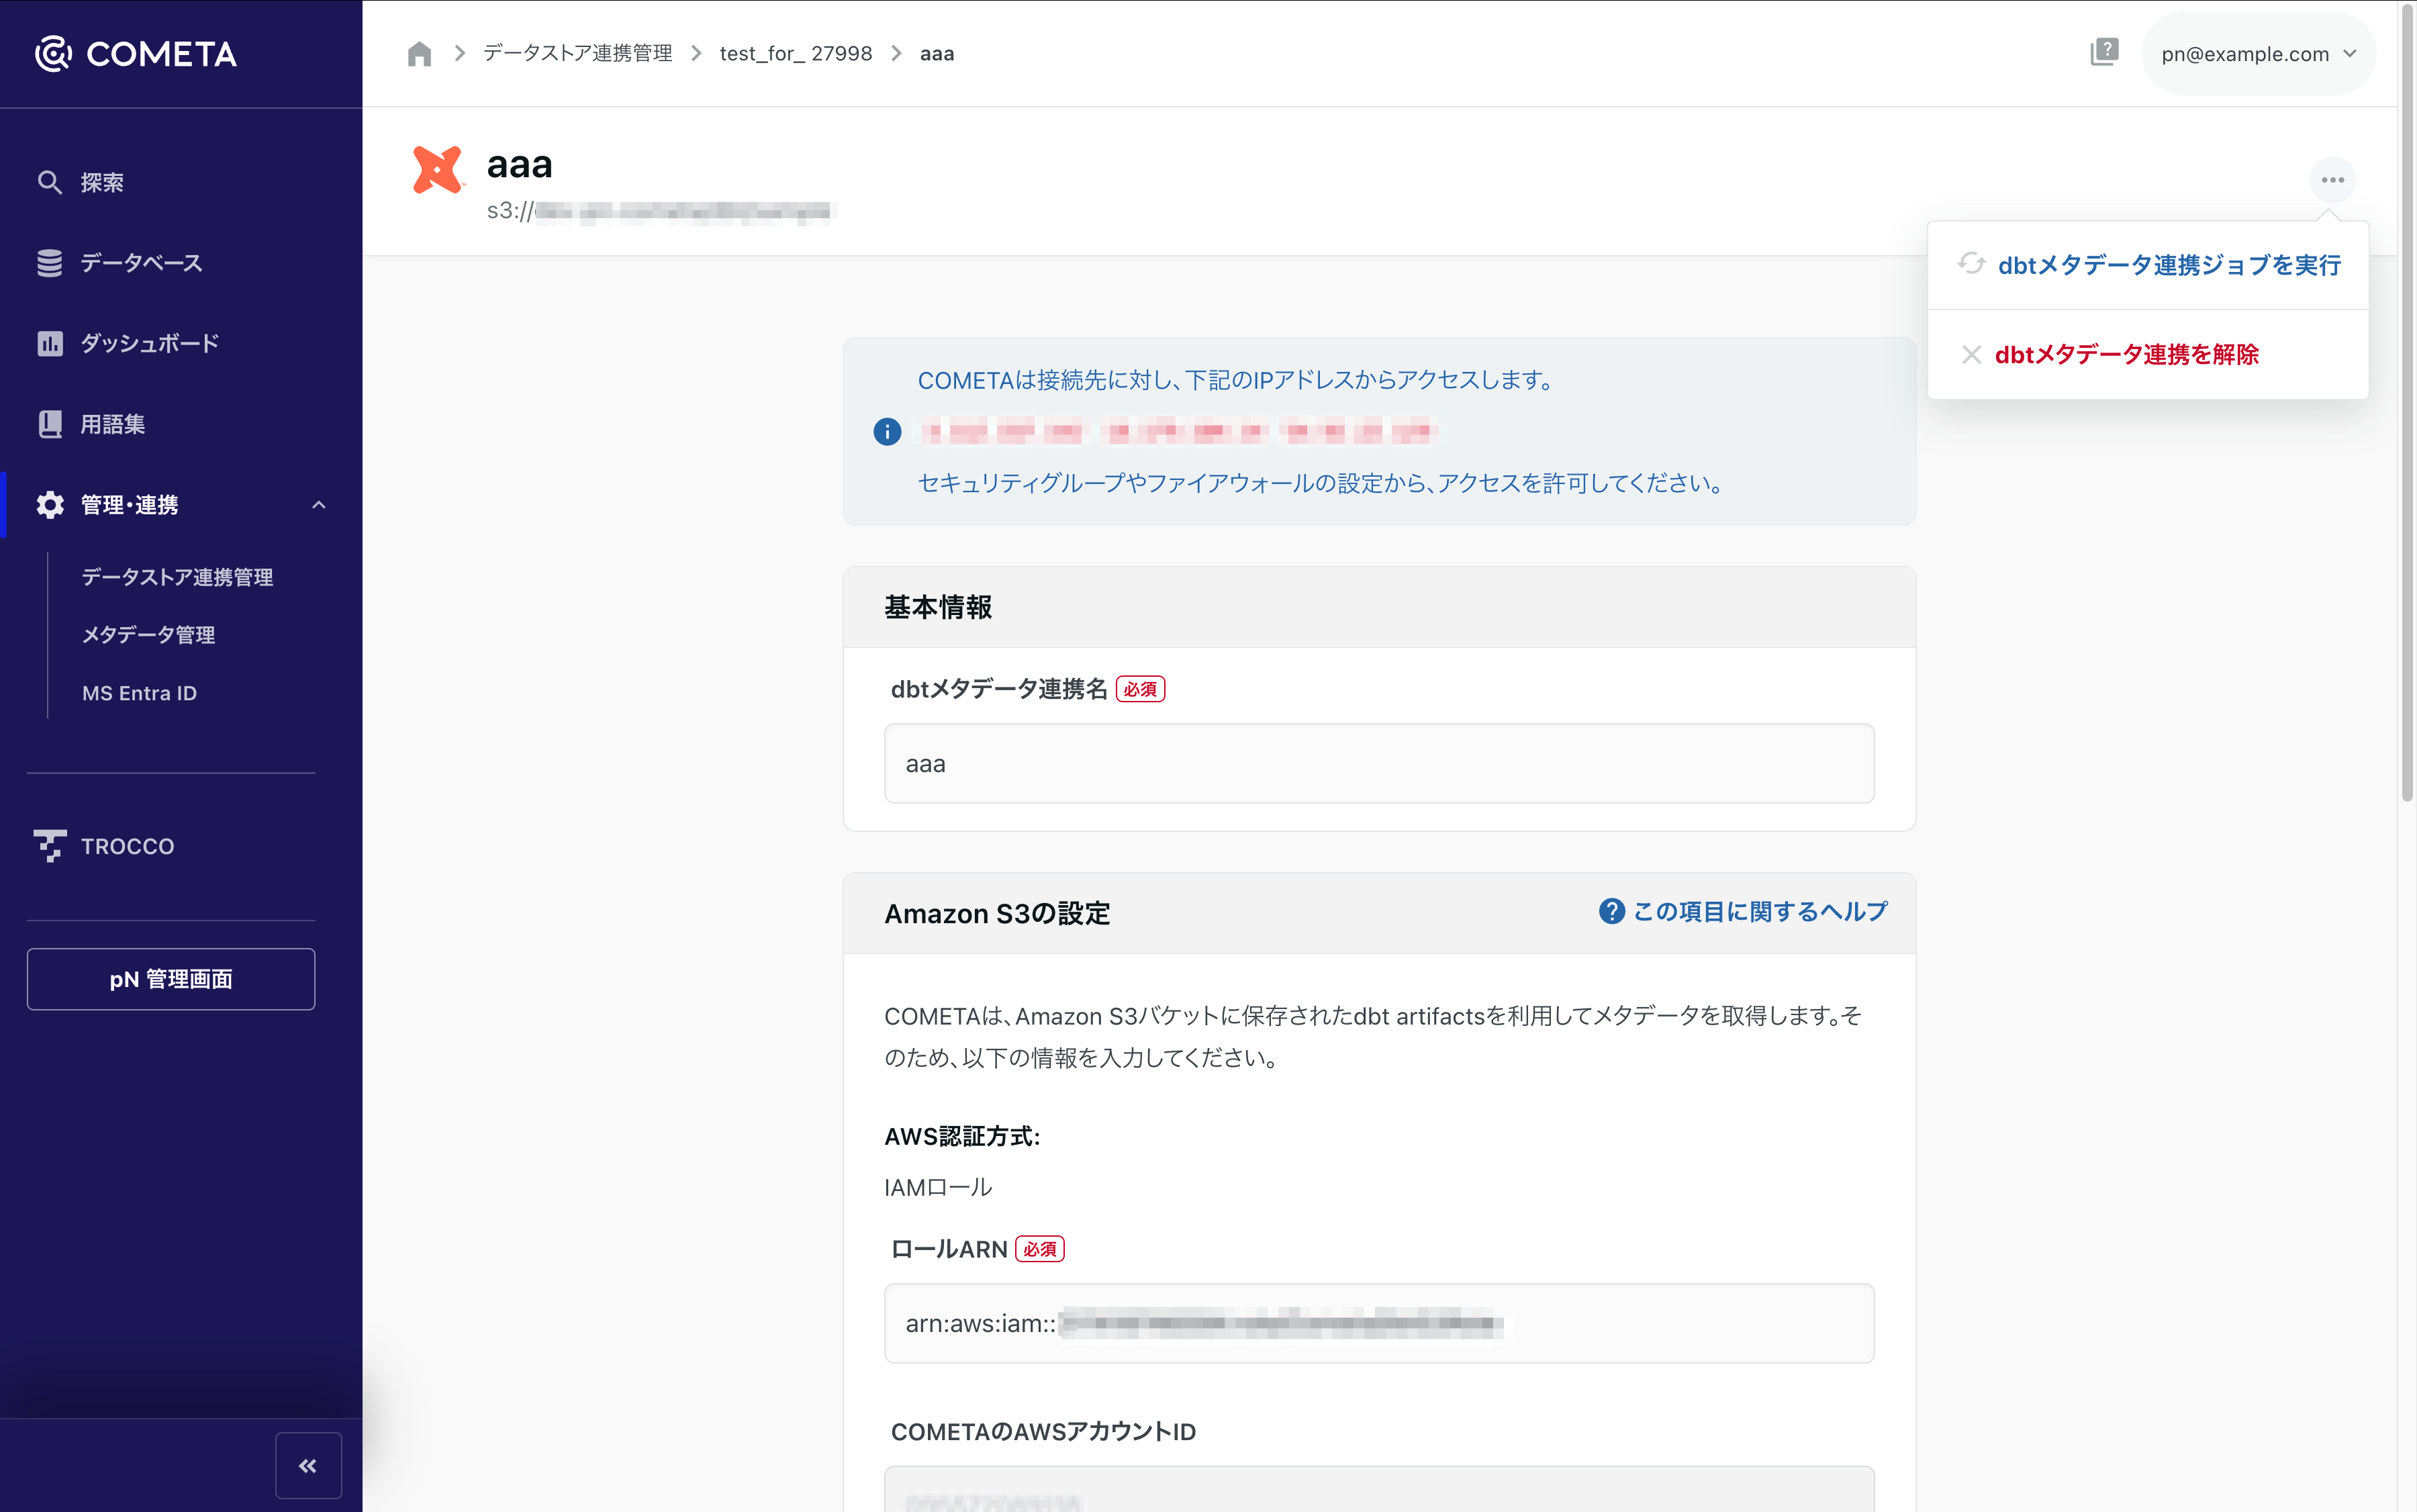Click the COMETA logo in sidebar
This screenshot has width=2417, height=1512.
136,54
